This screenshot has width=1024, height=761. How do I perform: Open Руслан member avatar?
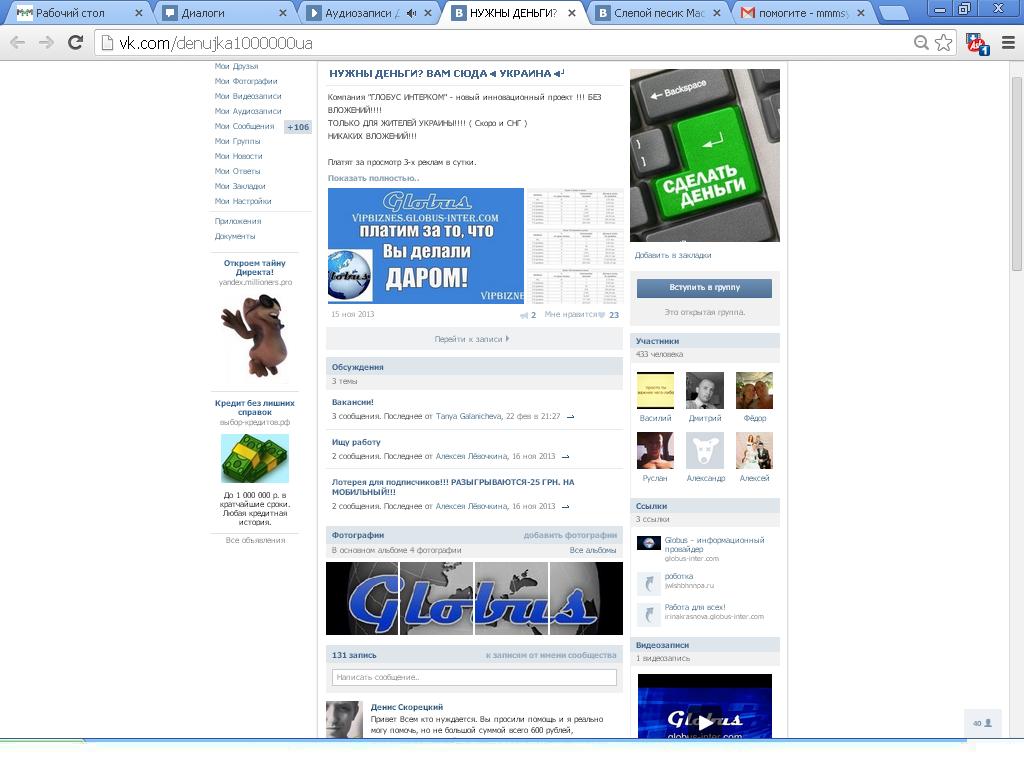[655, 451]
